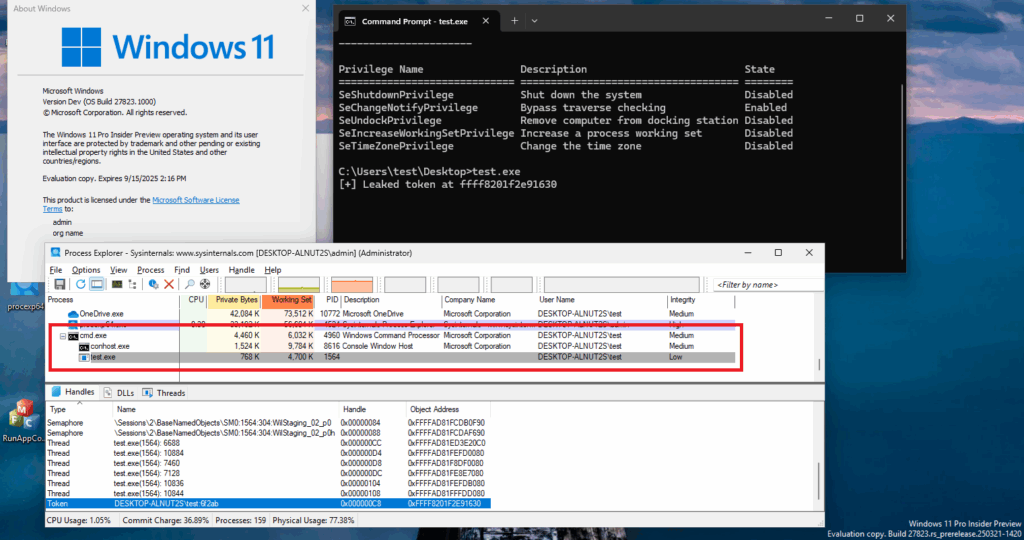The image size is (1024, 540).
Task: Select the OneDrive.exe process row
Action: click(391, 314)
